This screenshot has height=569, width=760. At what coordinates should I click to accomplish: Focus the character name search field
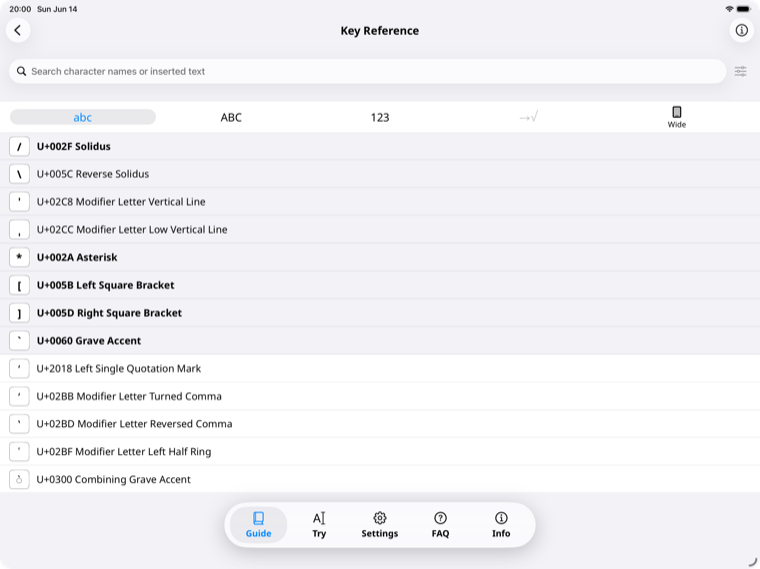(367, 72)
